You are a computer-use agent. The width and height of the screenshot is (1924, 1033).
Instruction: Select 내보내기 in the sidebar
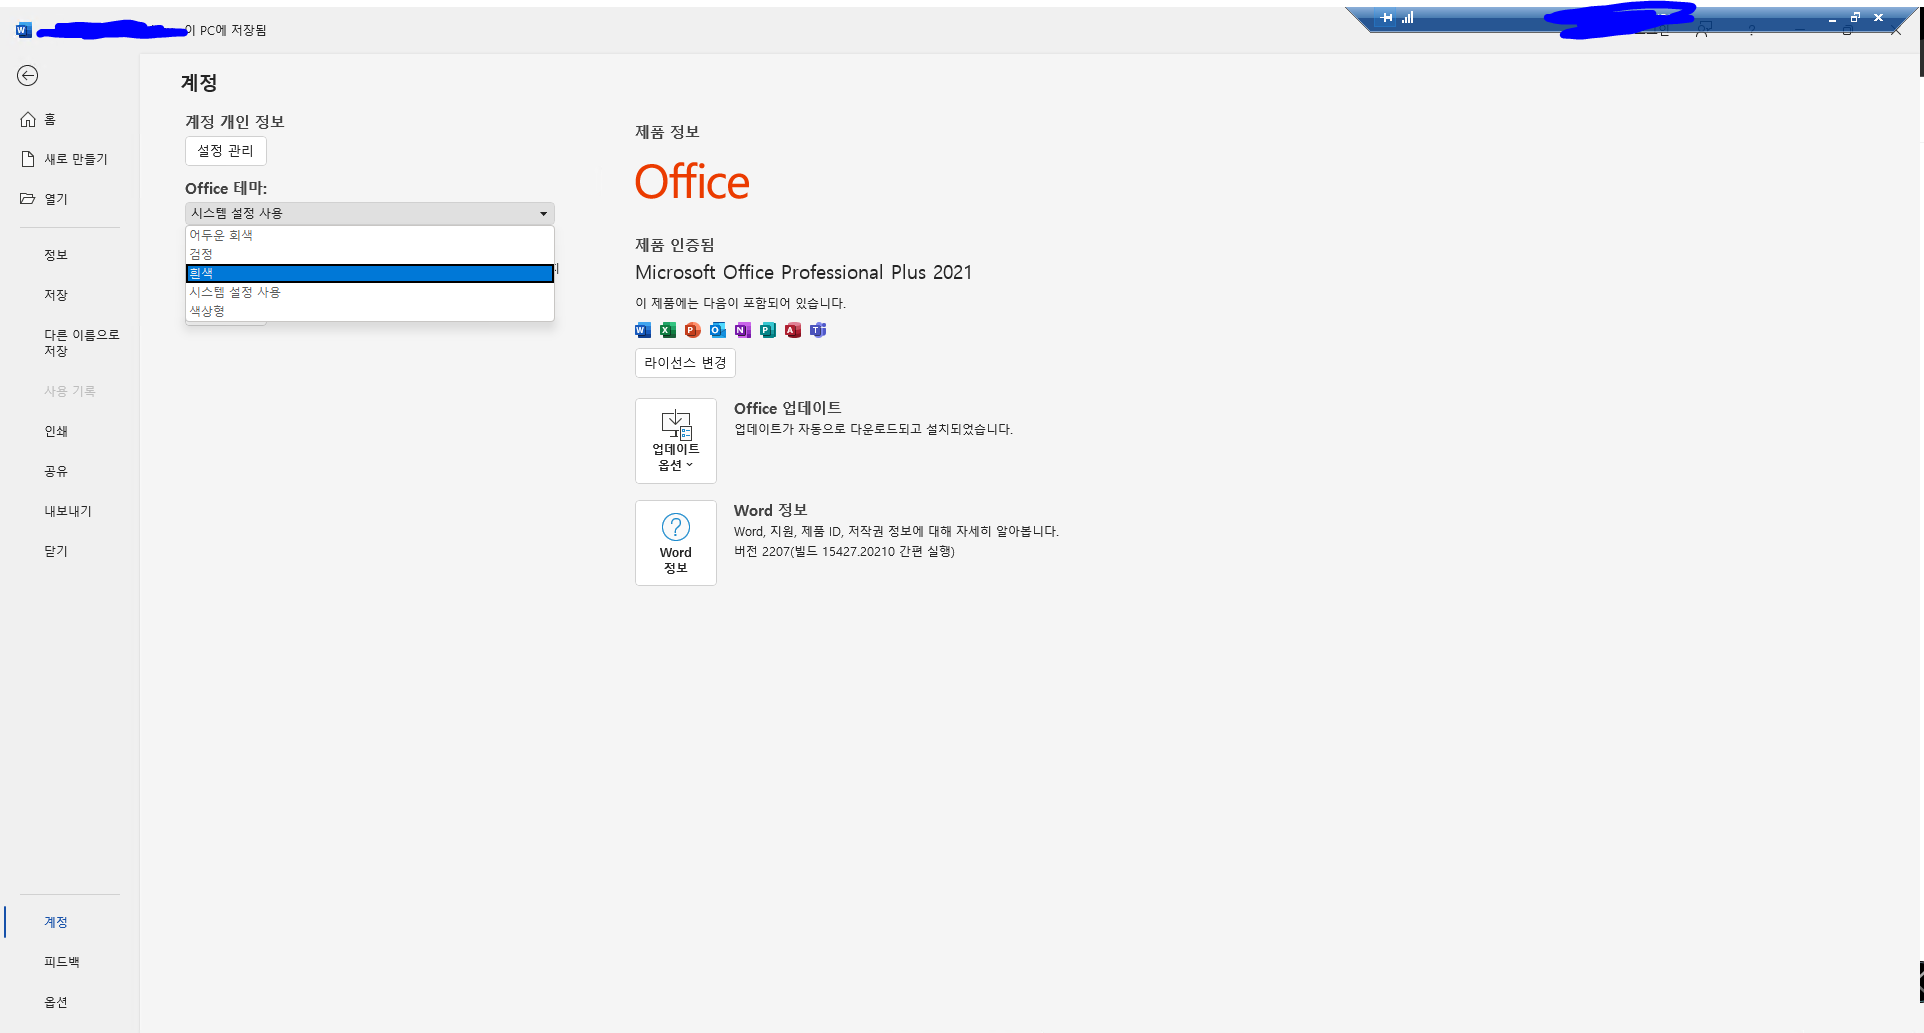68,511
